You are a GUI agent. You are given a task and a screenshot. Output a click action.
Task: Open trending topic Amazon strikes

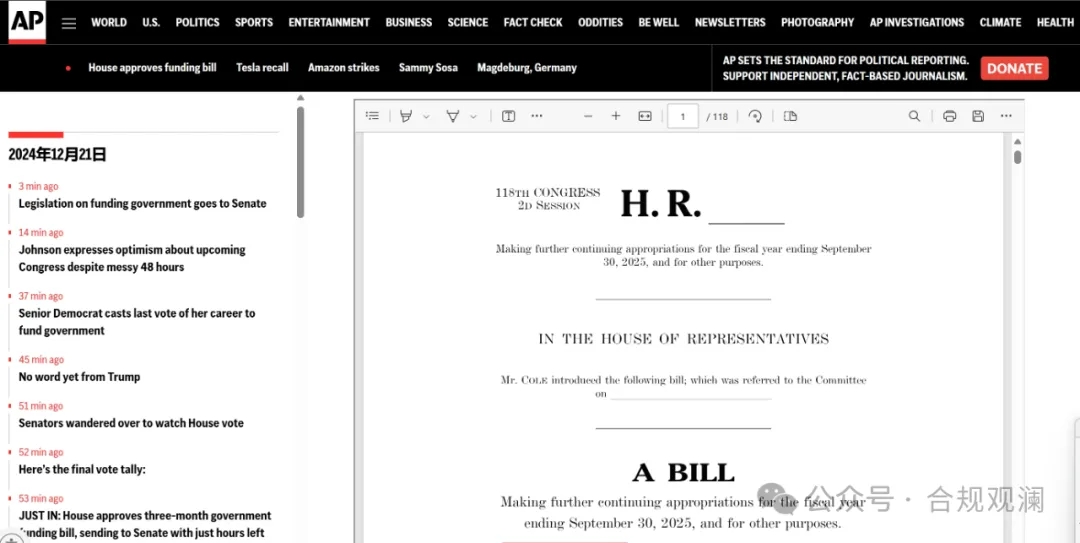click(344, 68)
